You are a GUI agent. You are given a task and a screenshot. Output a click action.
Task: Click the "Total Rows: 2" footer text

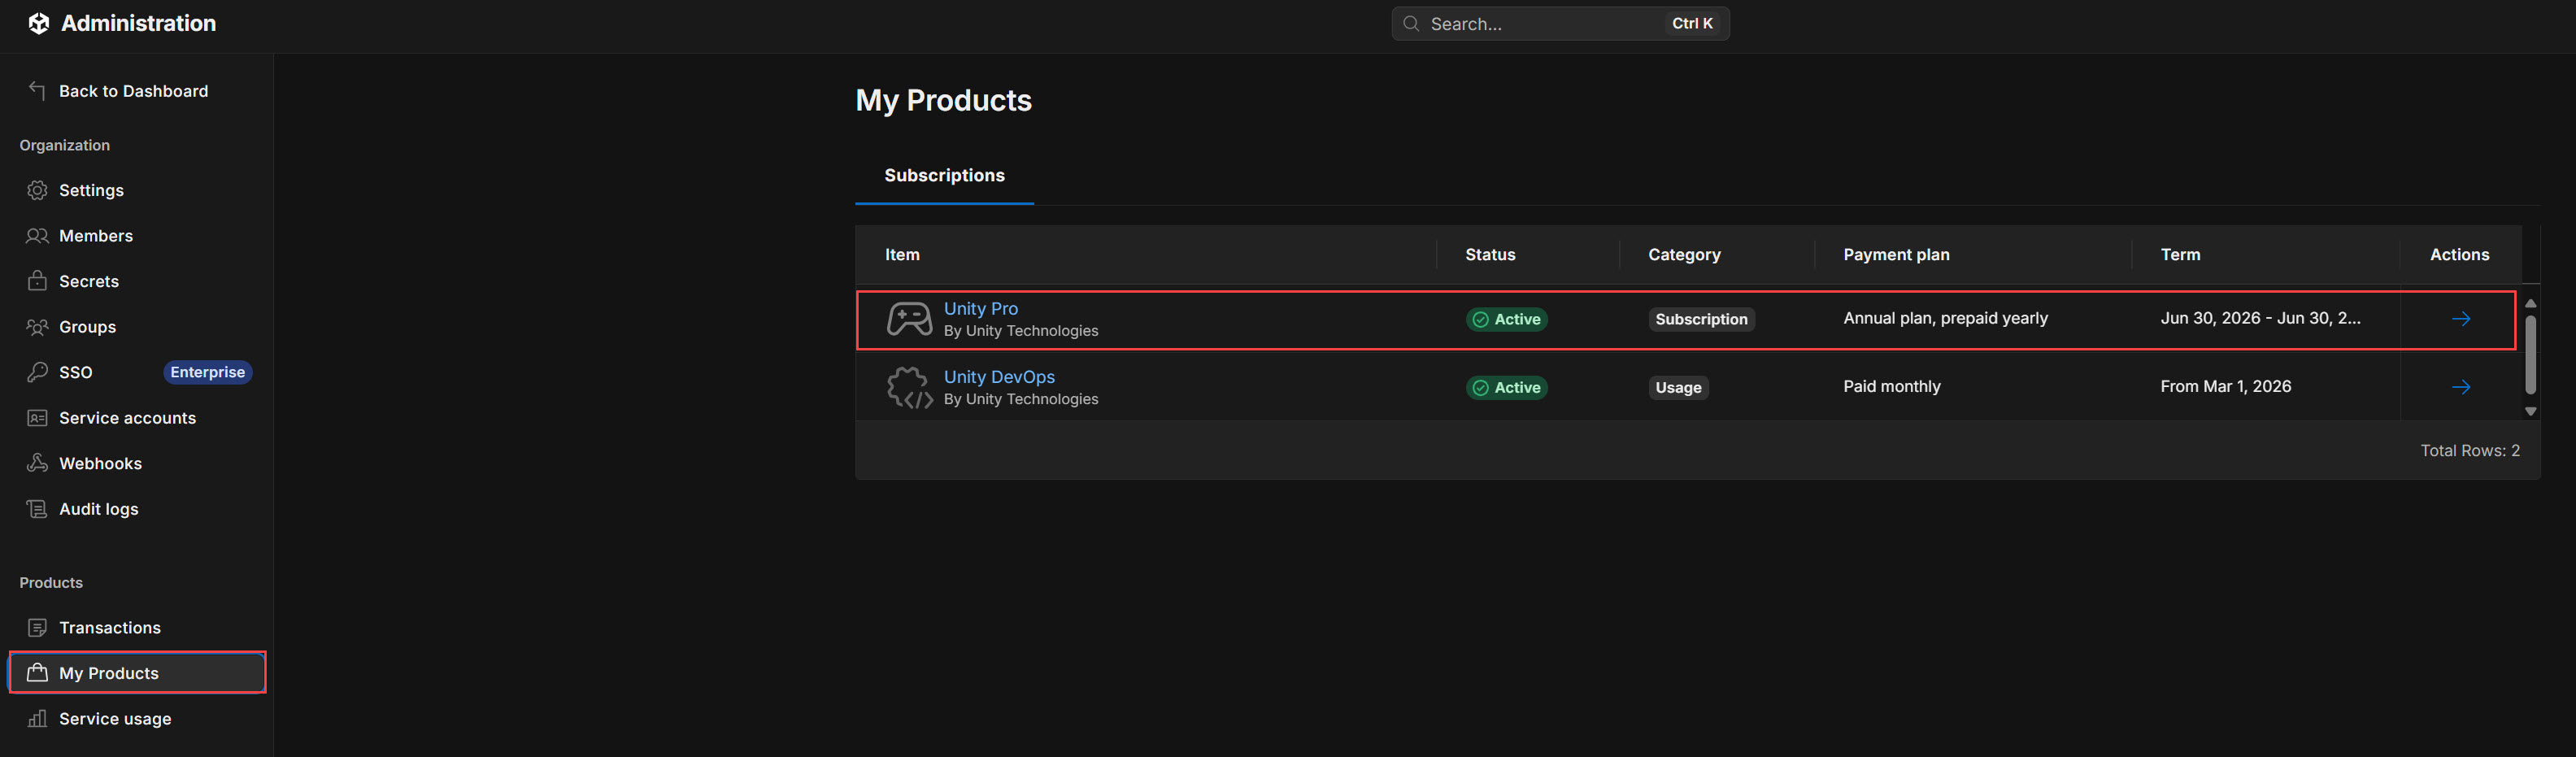[x=2469, y=451]
